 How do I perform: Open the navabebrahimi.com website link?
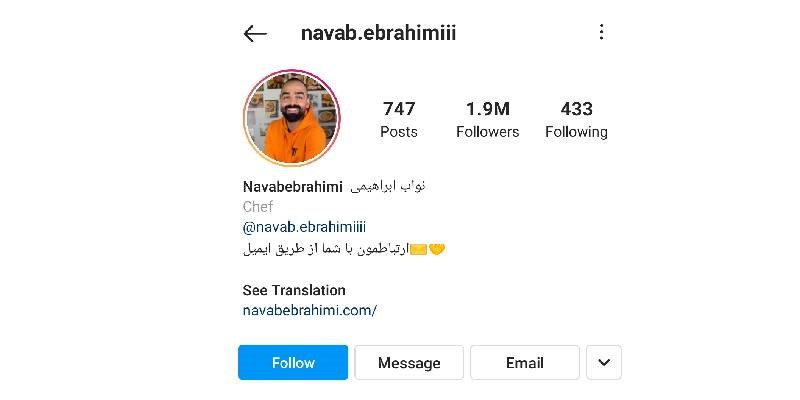[x=310, y=310]
